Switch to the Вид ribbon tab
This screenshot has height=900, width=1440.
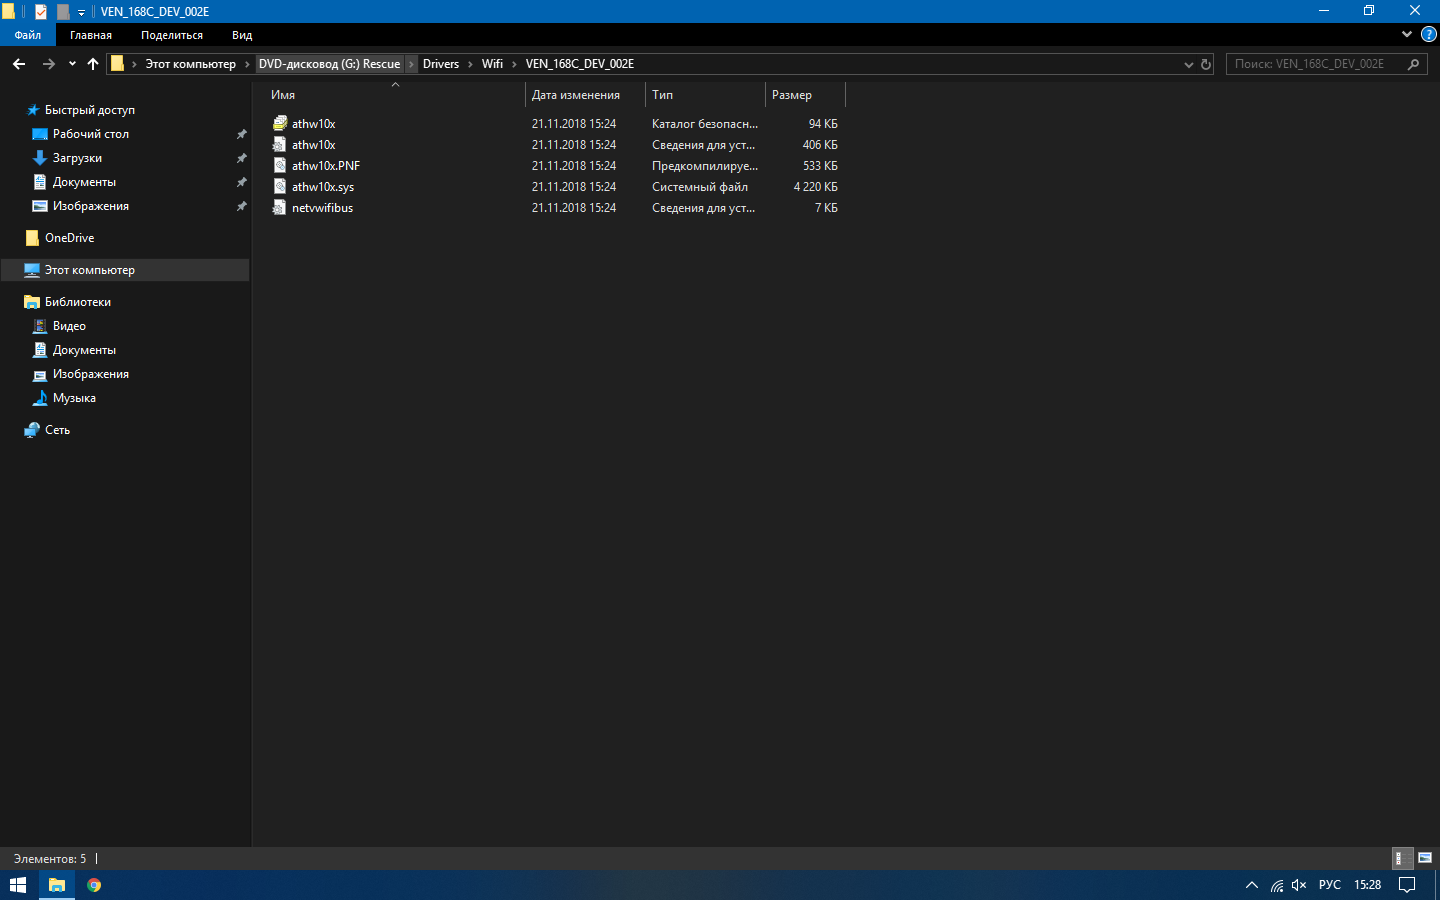[242, 35]
